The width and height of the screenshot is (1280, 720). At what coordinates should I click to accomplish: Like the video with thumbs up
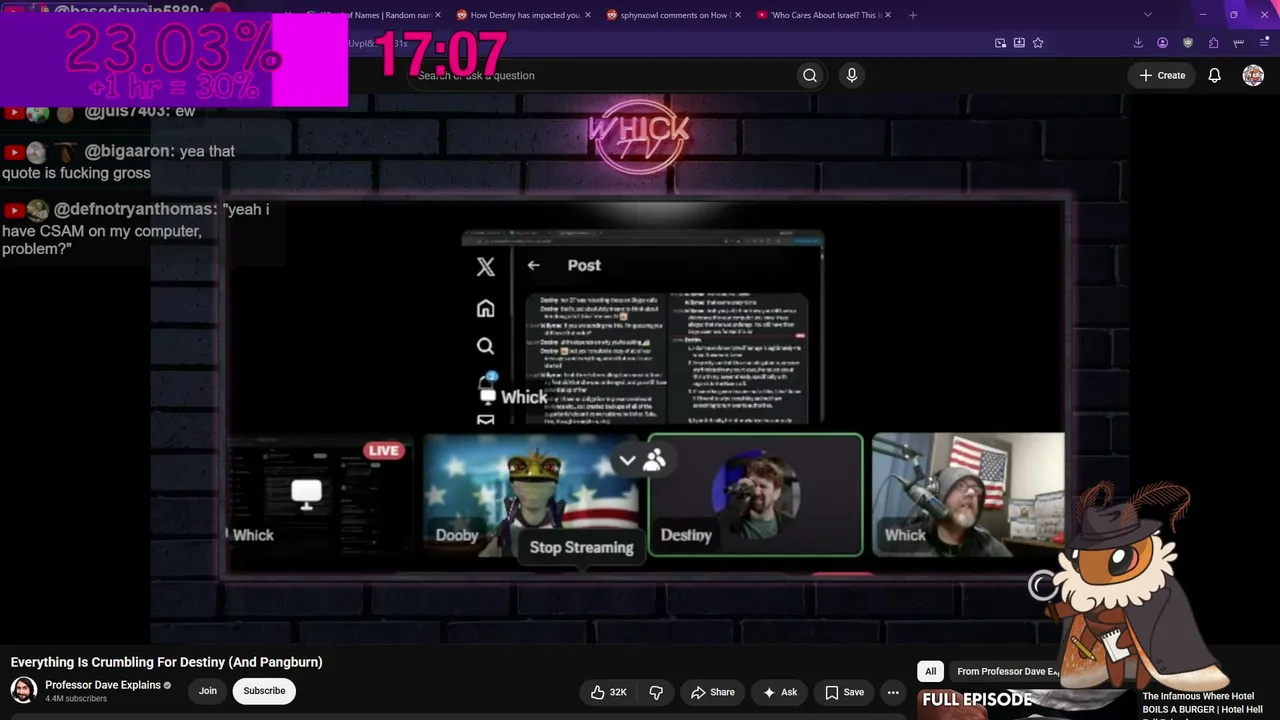[608, 692]
